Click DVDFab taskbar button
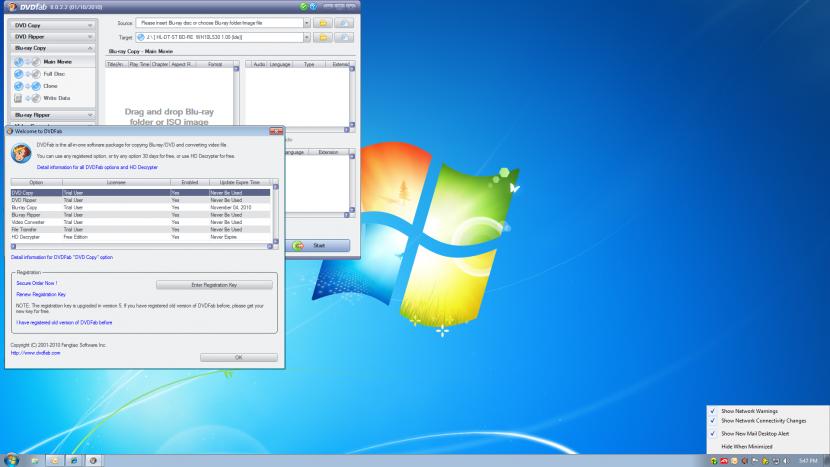The height and width of the screenshot is (467, 830). pos(93,460)
